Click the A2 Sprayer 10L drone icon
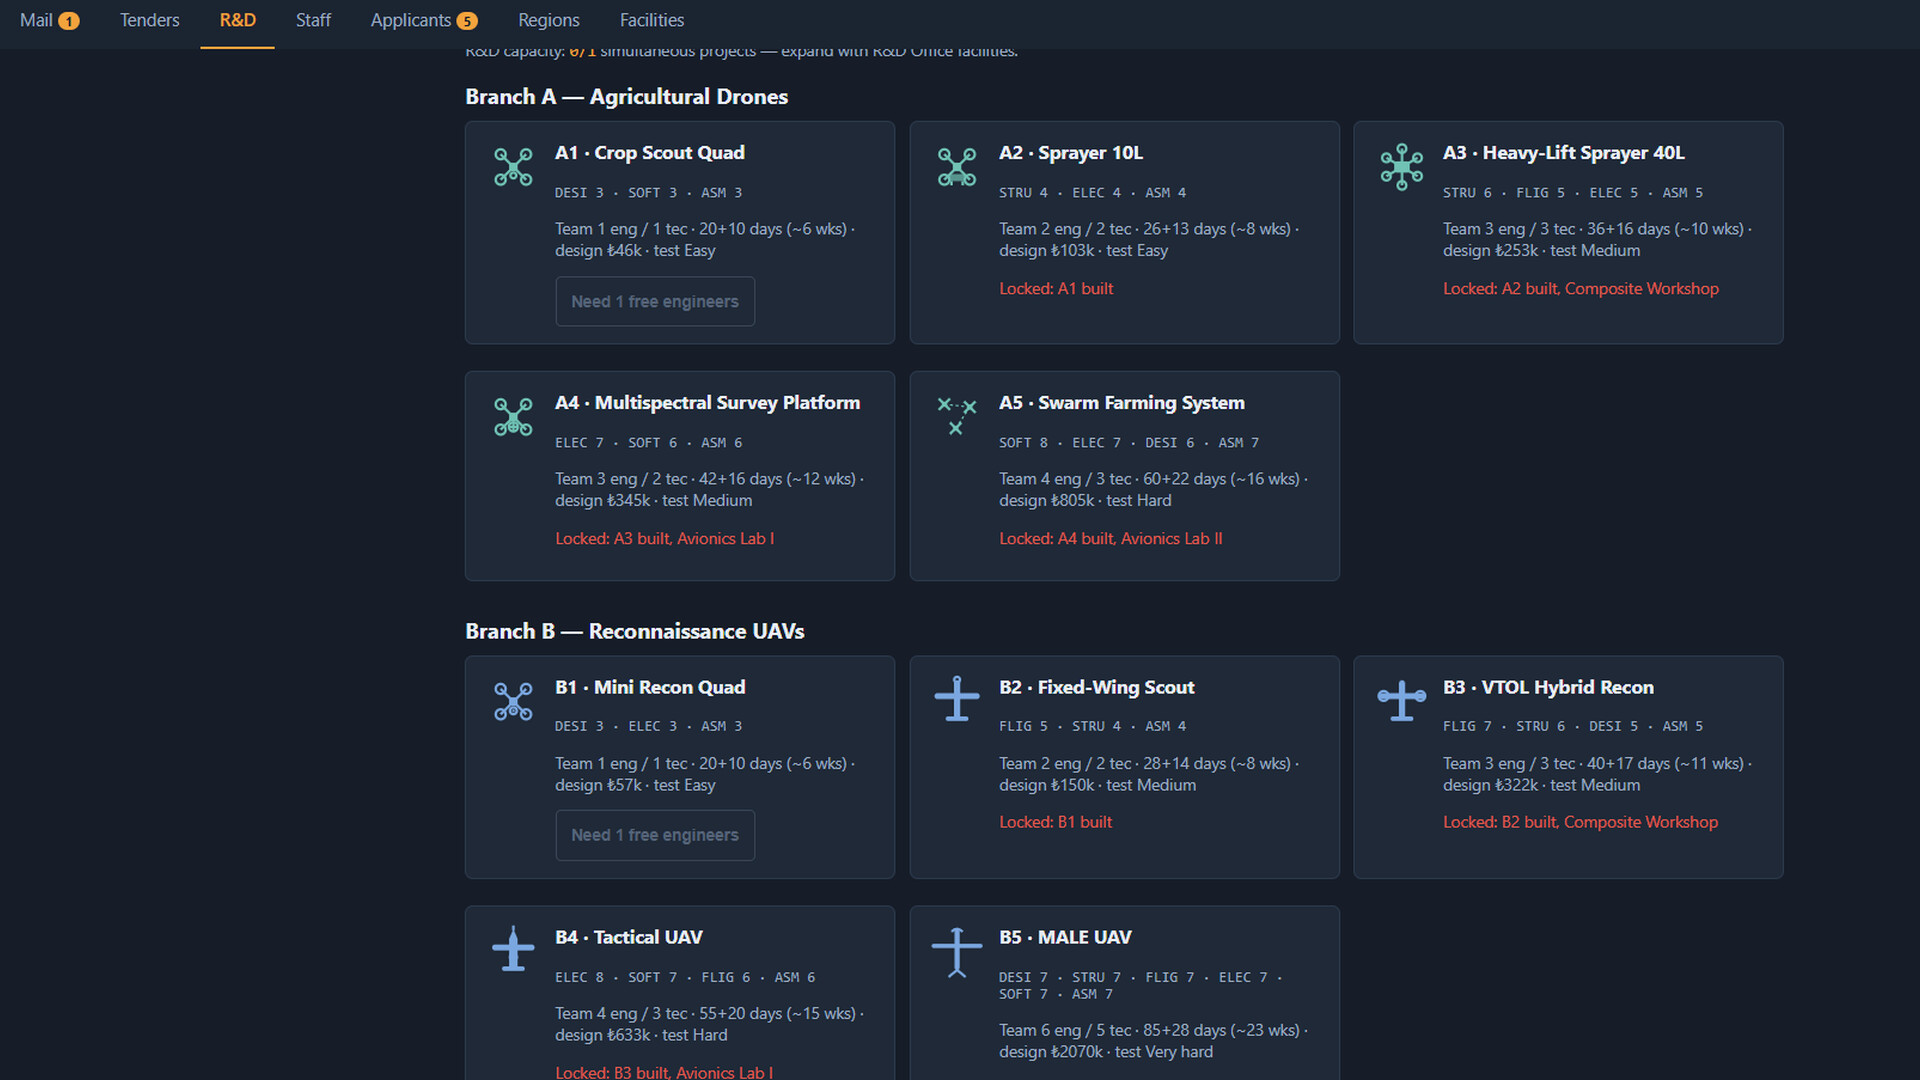Viewport: 1920px width, 1080px height. pyautogui.click(x=957, y=167)
